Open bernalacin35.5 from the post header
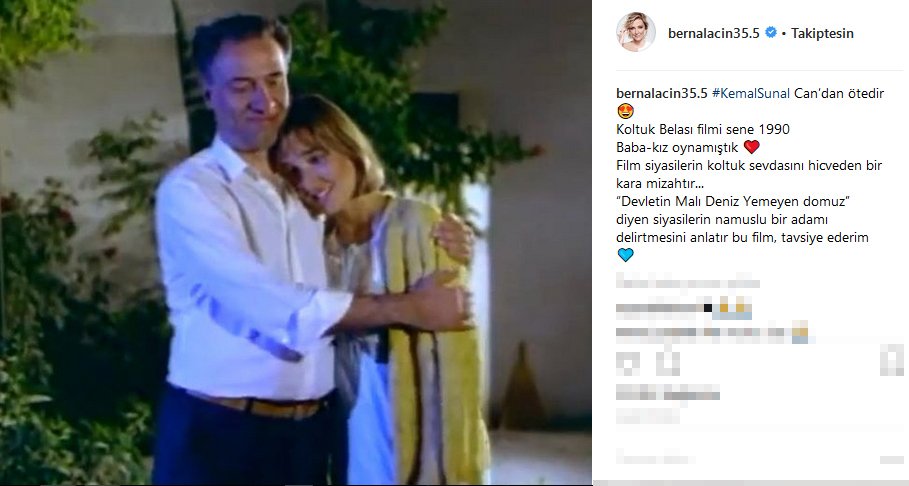Screen dimensions: 909x486 tap(714, 33)
